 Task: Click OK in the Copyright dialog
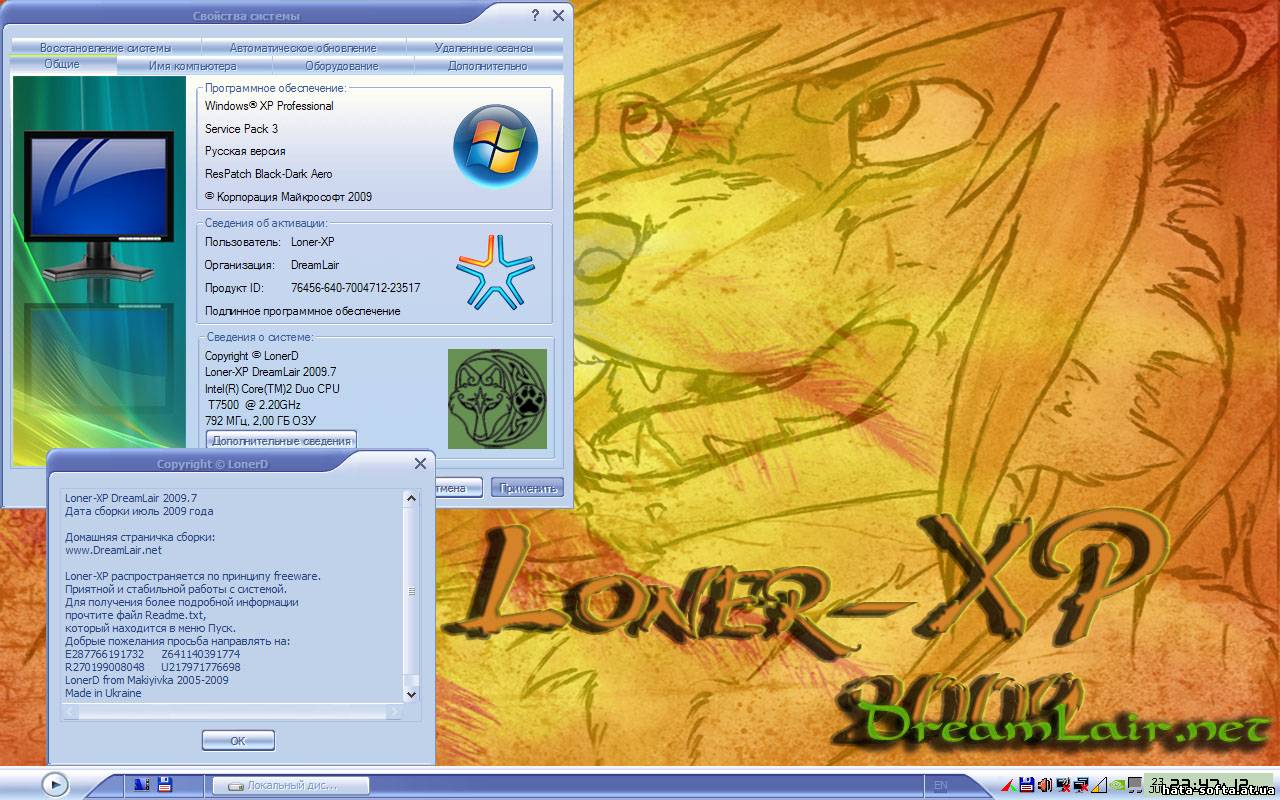click(238, 741)
